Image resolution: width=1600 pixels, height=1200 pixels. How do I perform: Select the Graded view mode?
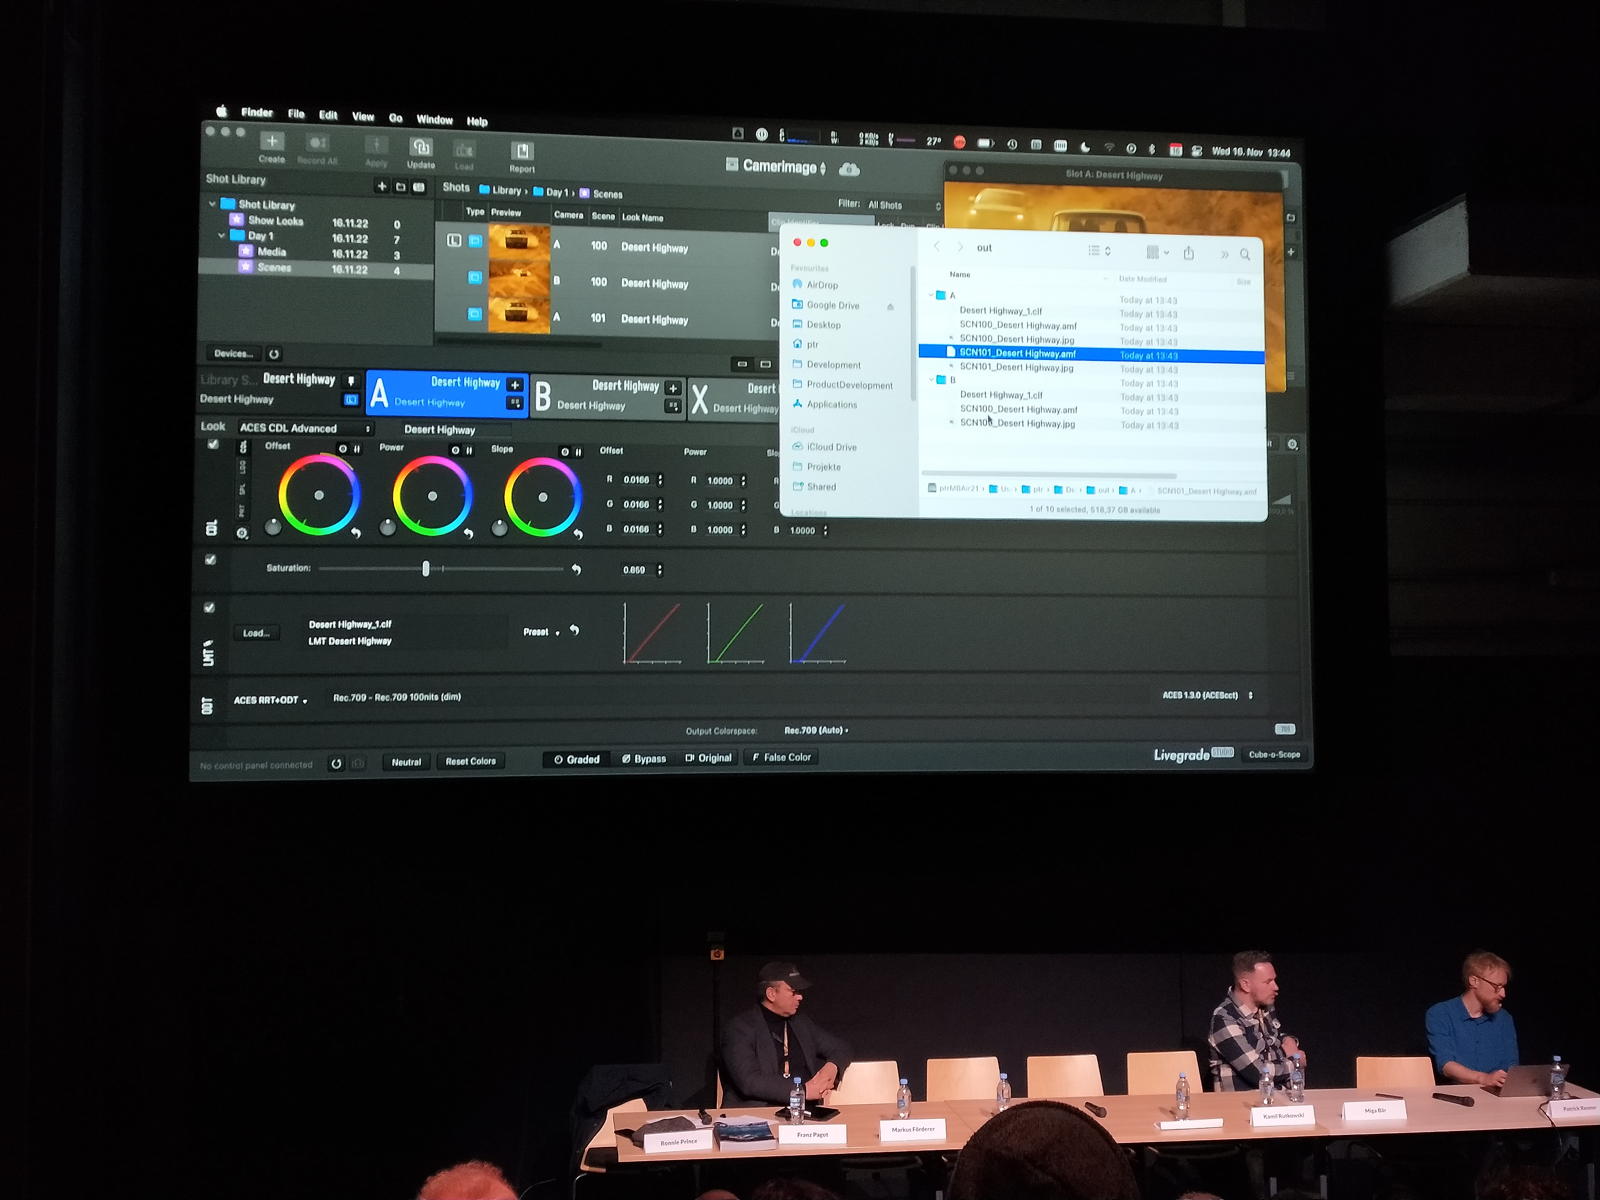click(x=577, y=760)
